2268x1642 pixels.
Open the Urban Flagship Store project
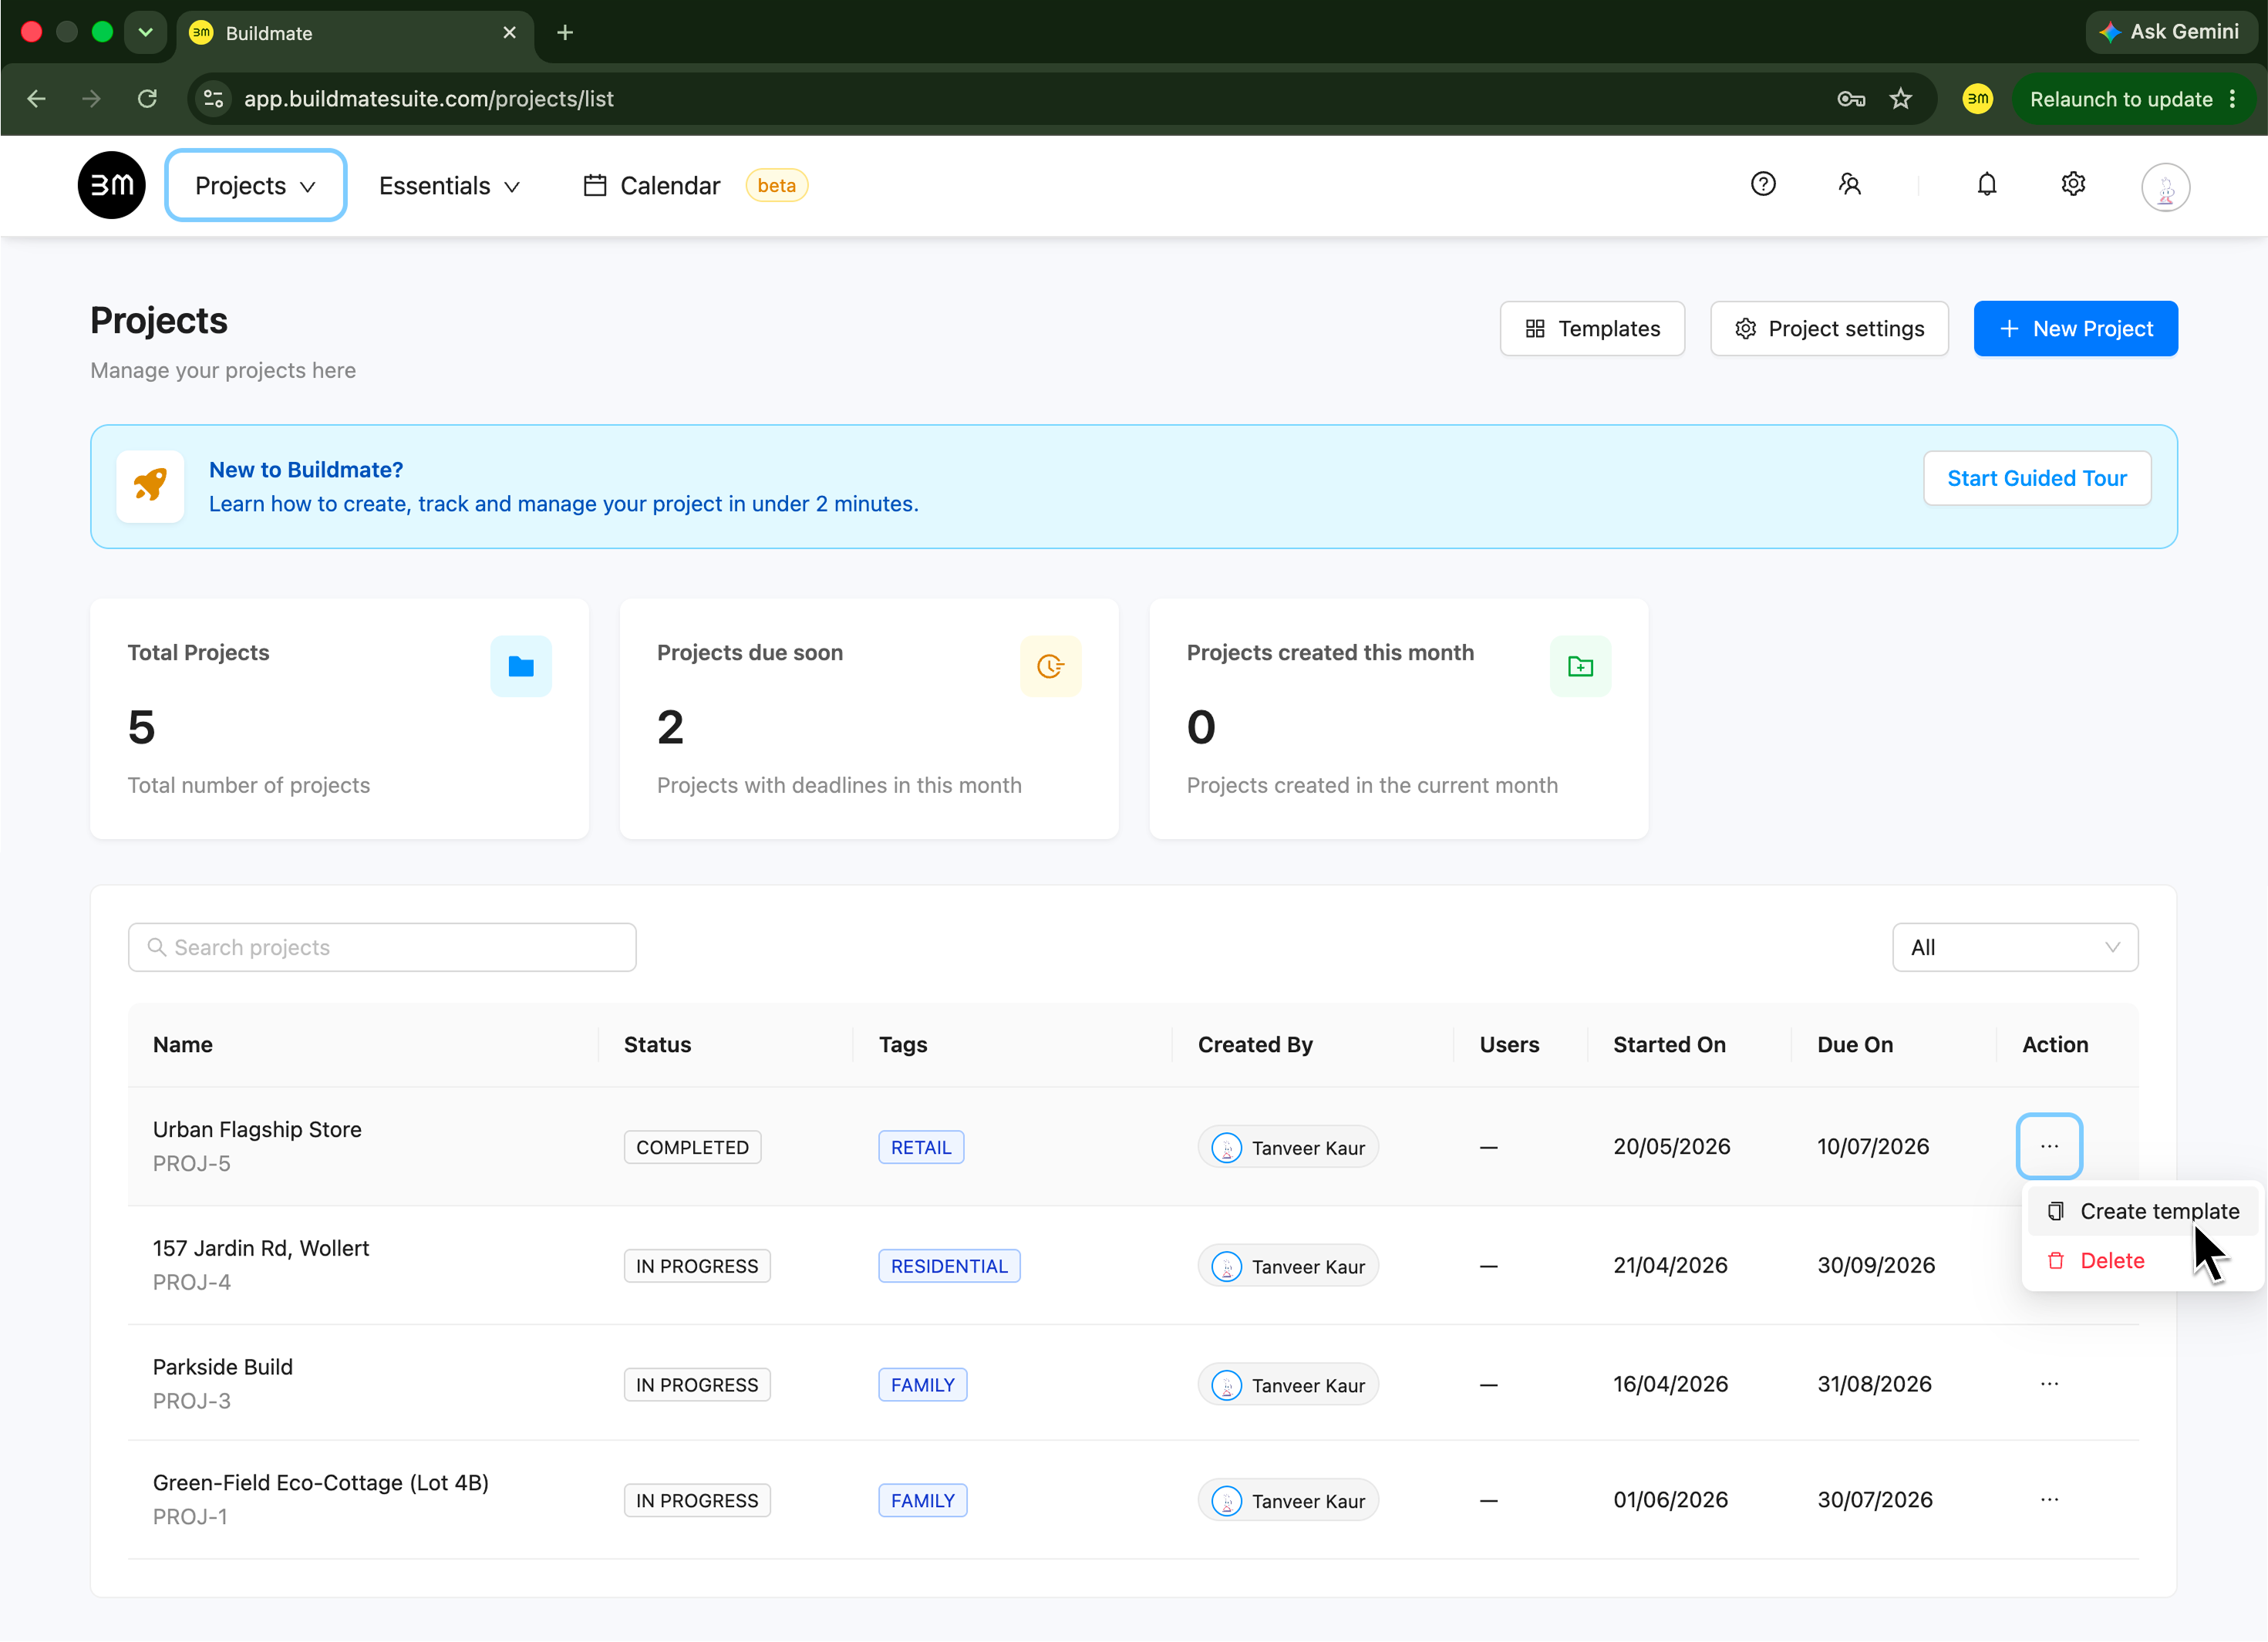[257, 1129]
